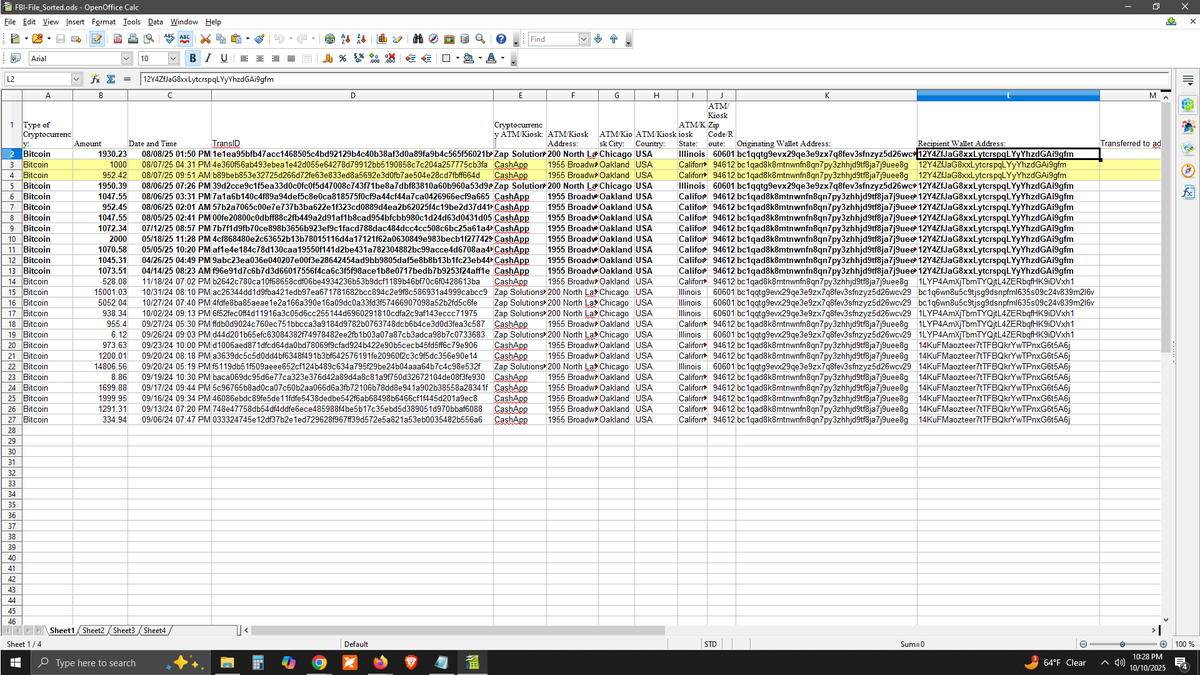Click the New document icon
This screenshot has height=675, width=1200.
(x=15, y=39)
